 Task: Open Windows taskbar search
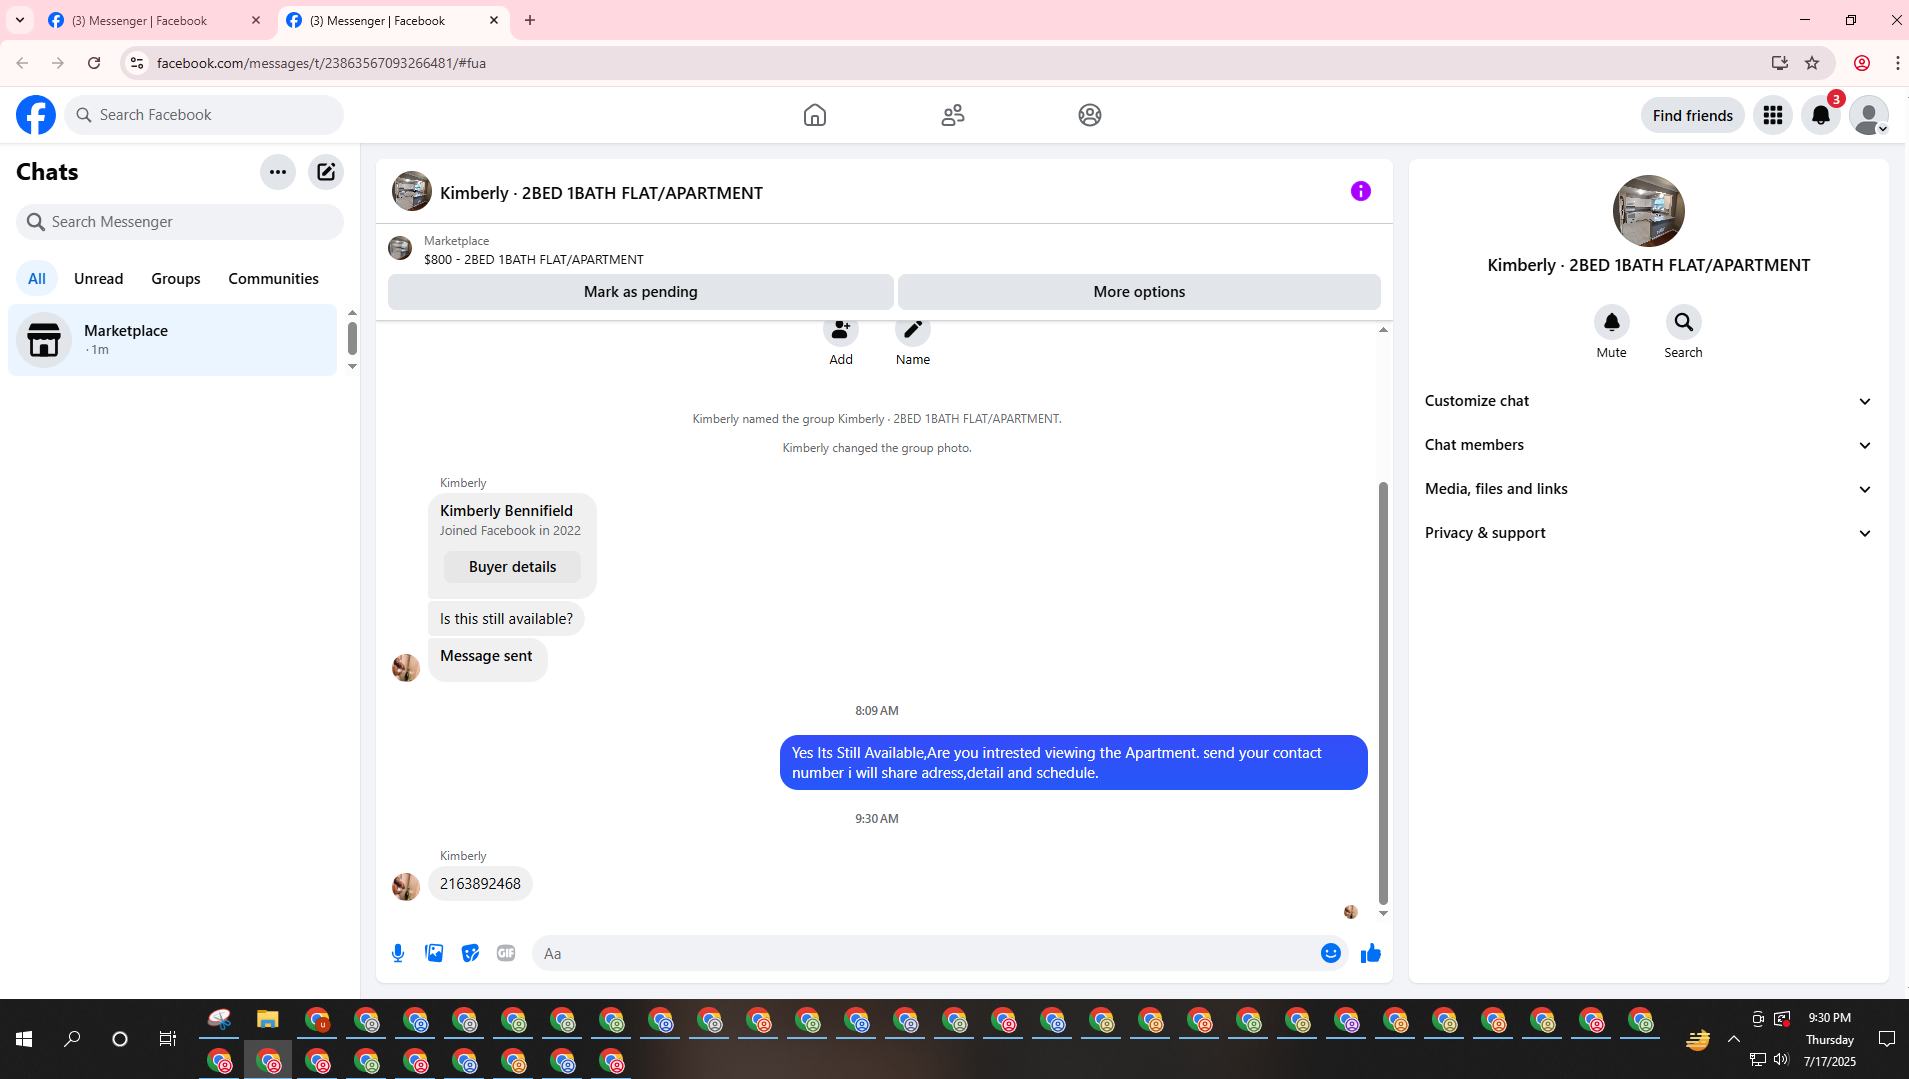pyautogui.click(x=72, y=1039)
